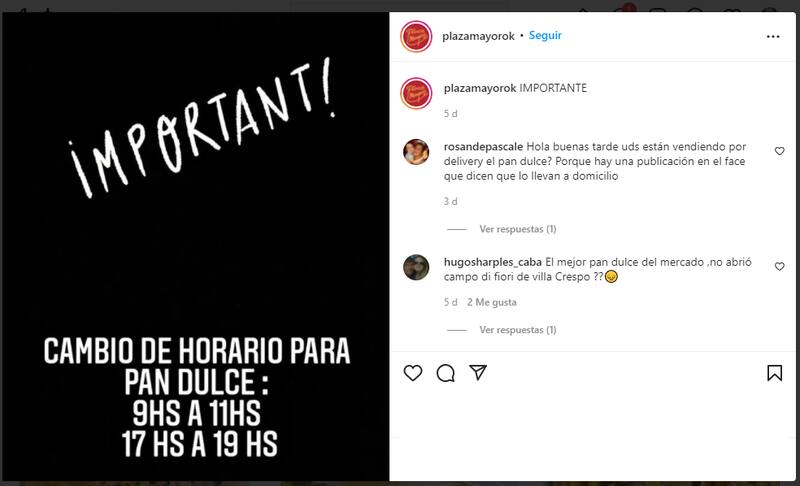This screenshot has width=800, height=486.
Task: Save post with bookmark icon
Action: click(774, 373)
